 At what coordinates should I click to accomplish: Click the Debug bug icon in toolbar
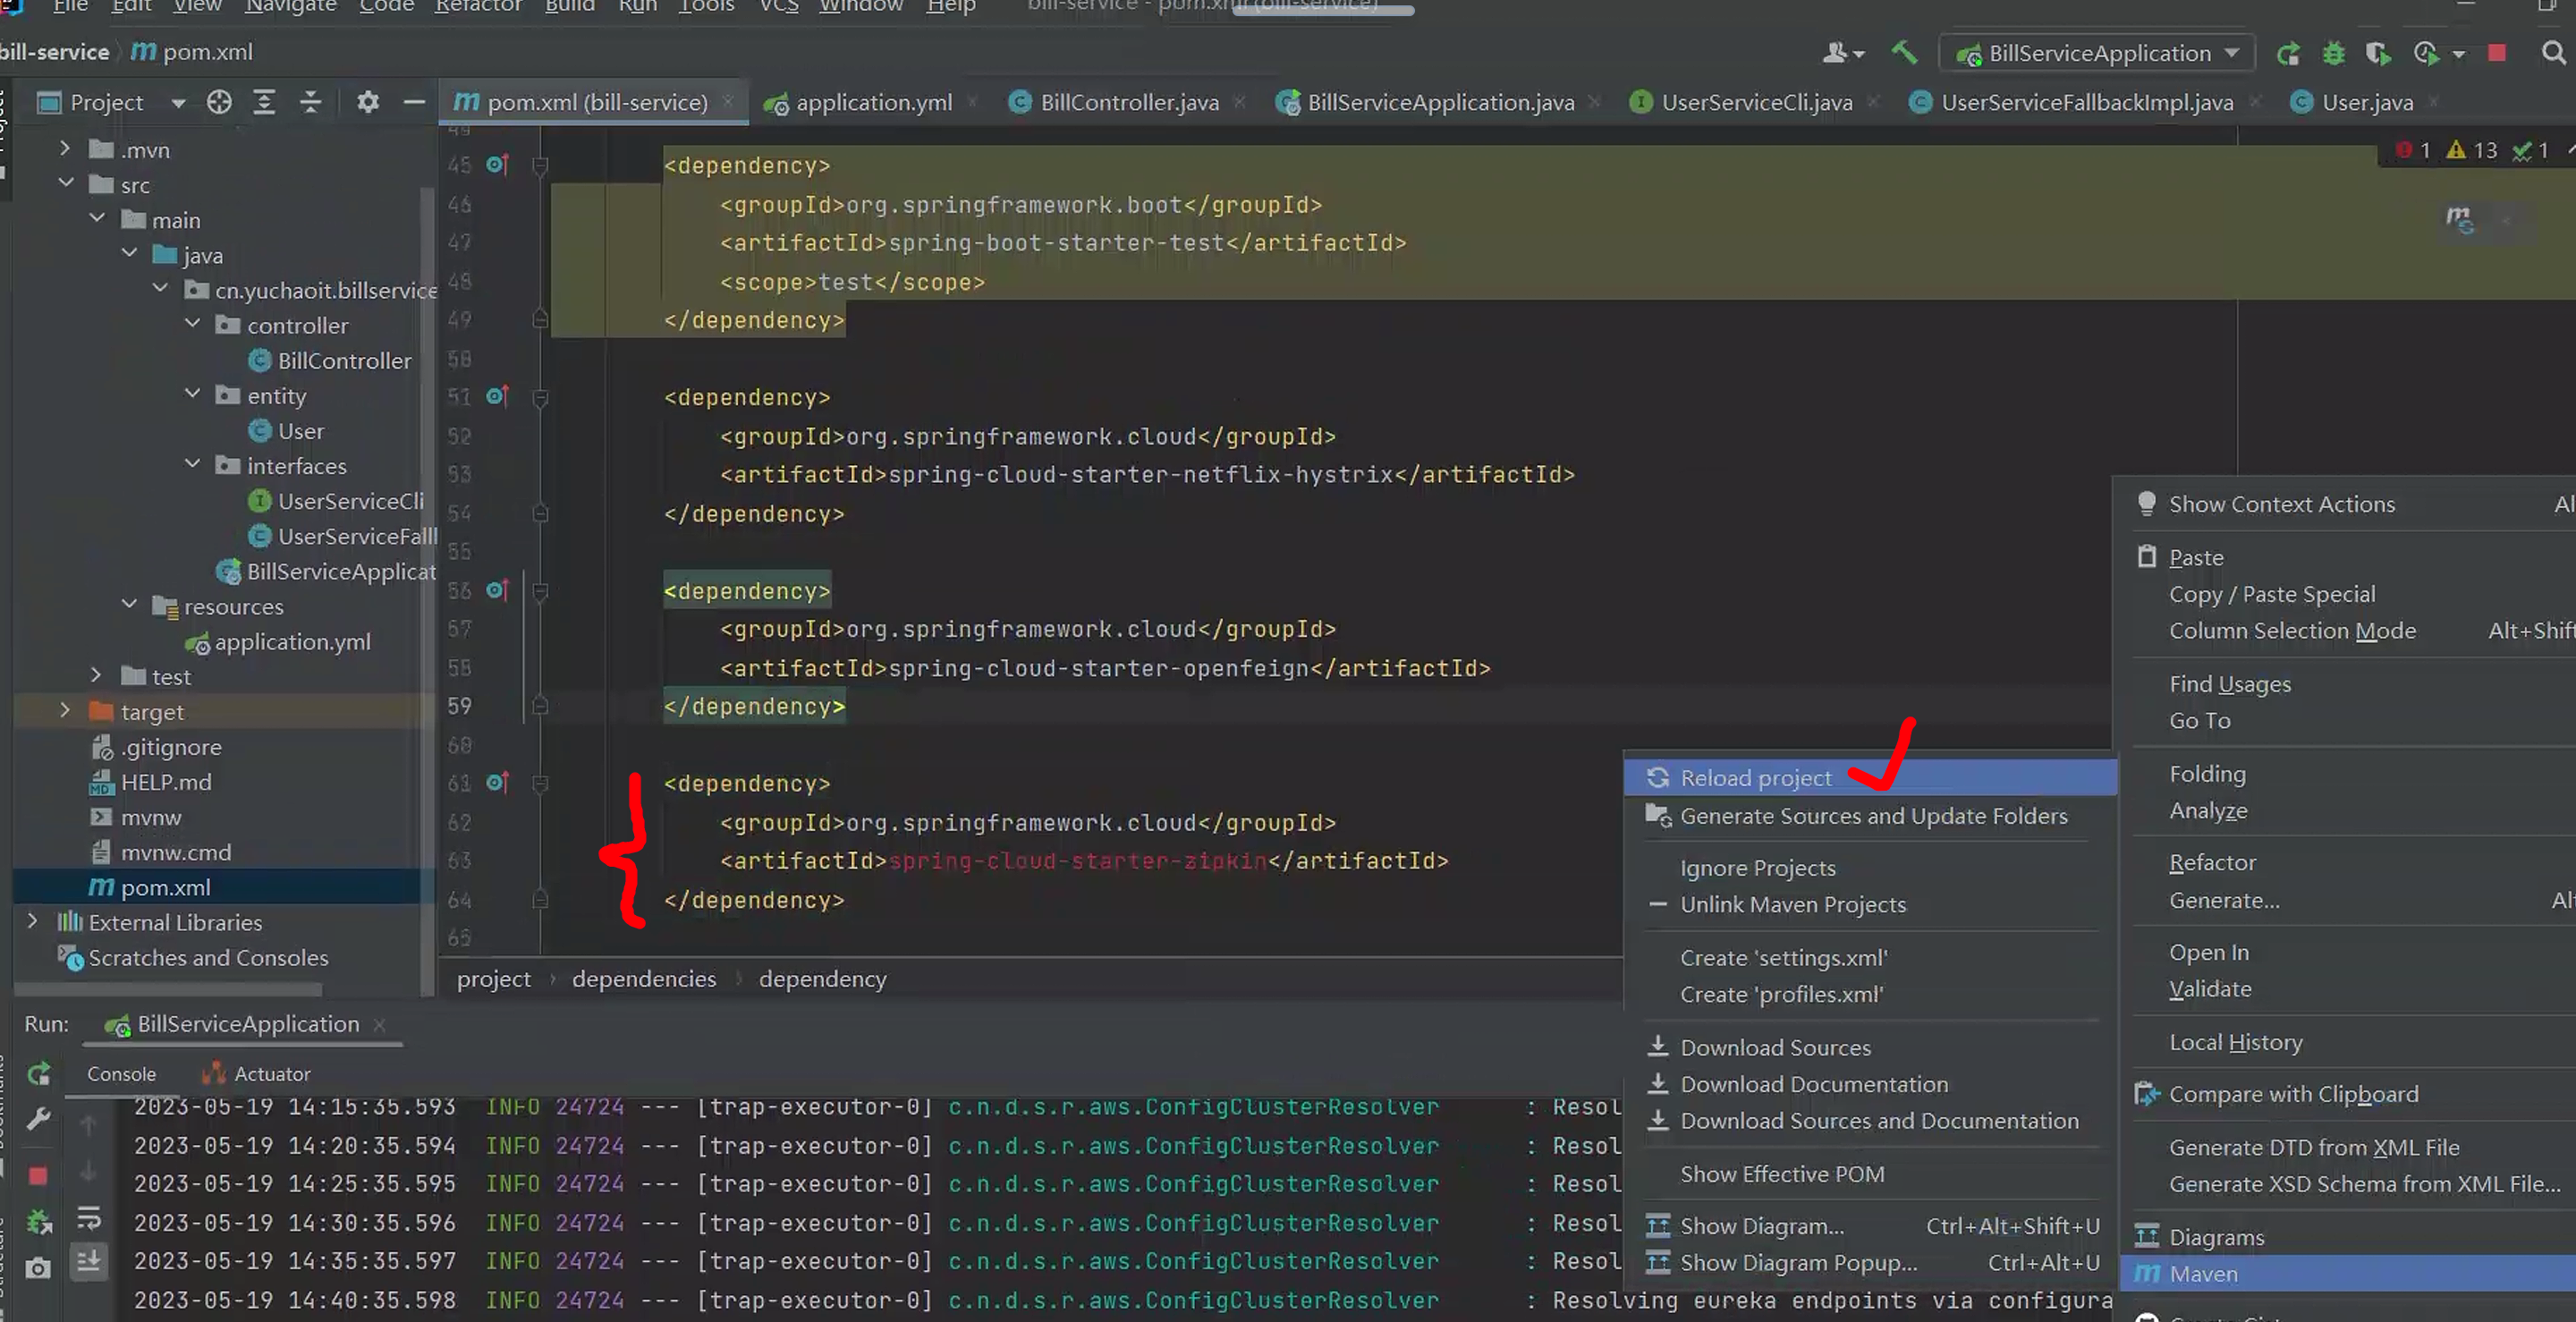click(x=2333, y=53)
